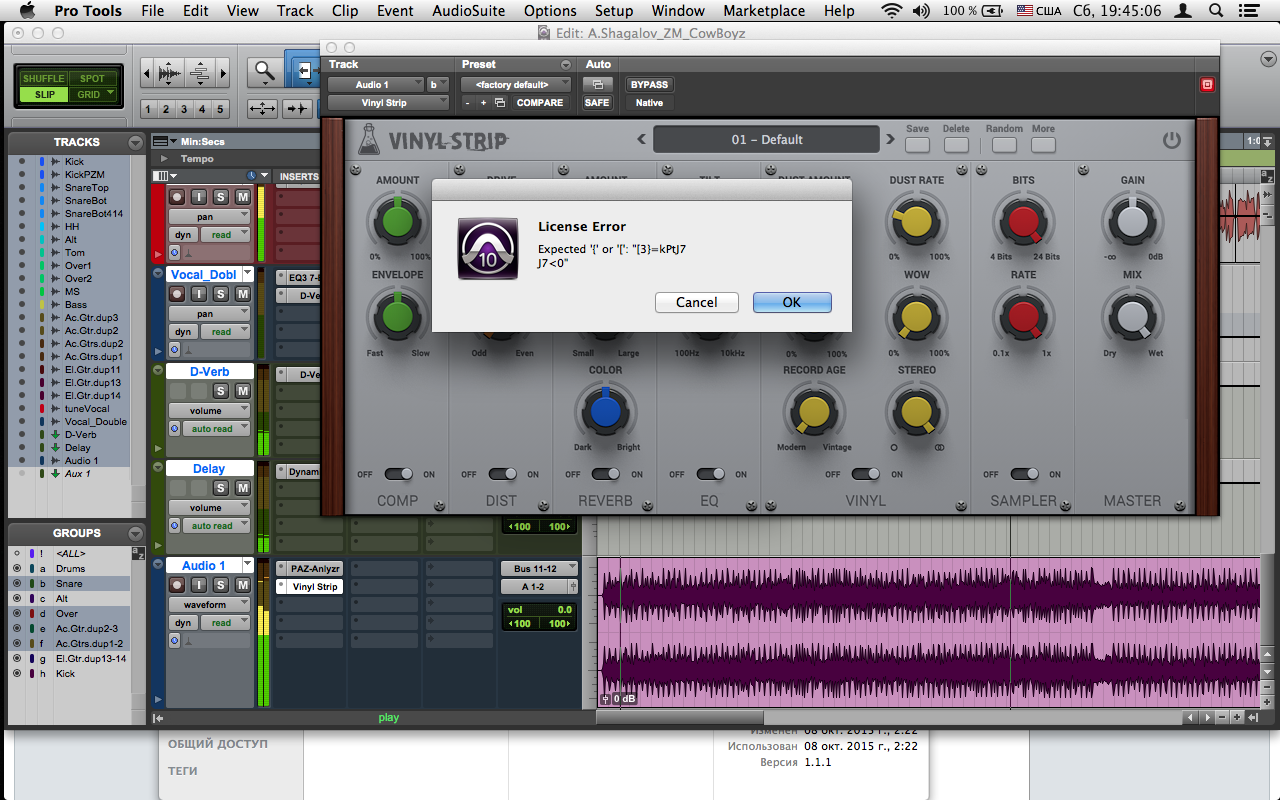Select zoom preset 1
Image resolution: width=1280 pixels, height=800 pixels.
click(x=148, y=109)
